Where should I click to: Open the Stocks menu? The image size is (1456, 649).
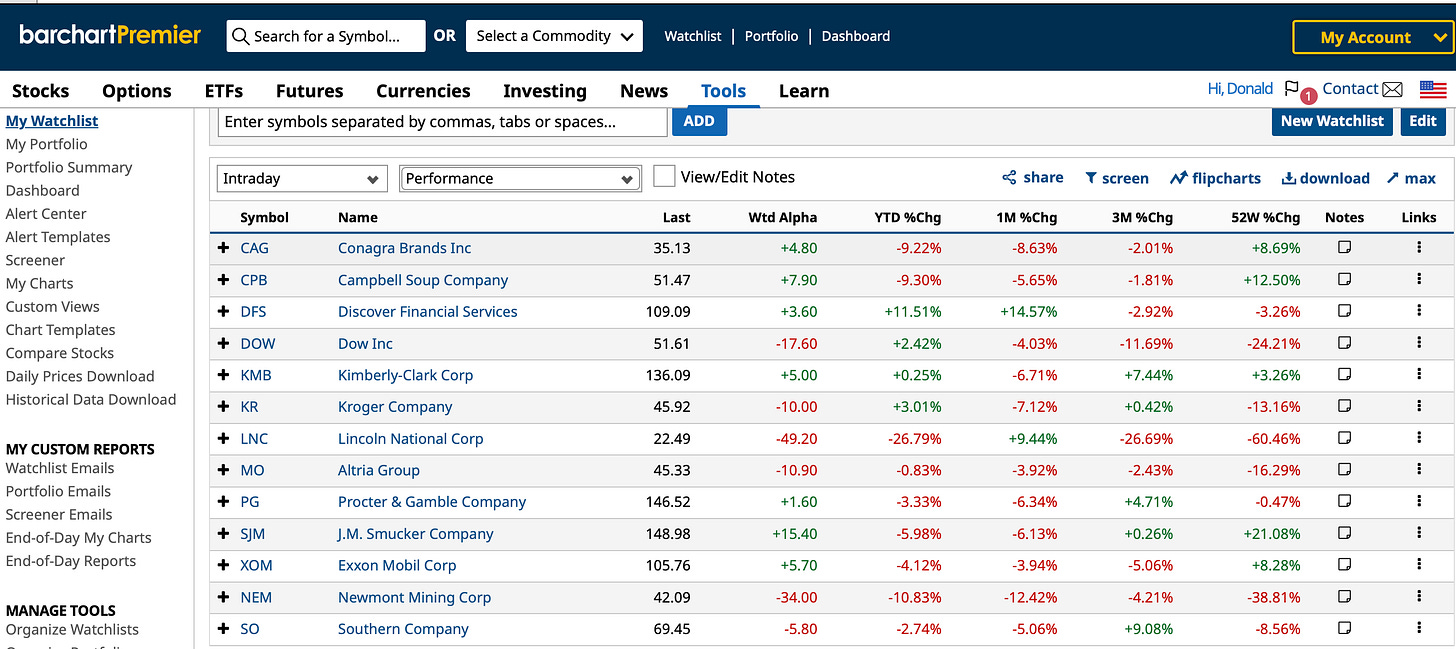pos(40,90)
